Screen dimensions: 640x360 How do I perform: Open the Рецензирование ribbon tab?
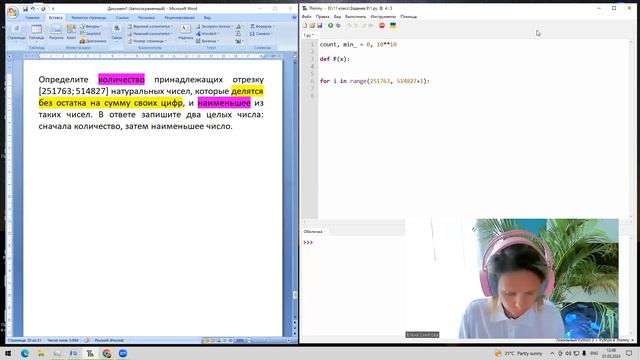tap(180, 18)
